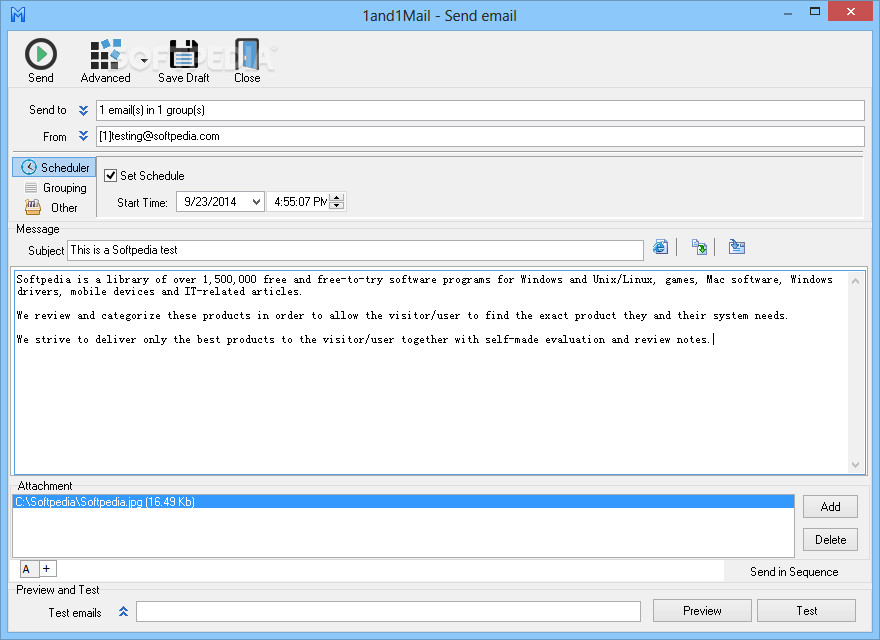This screenshot has width=880, height=640.
Task: Click the Preview button
Action: coord(702,611)
